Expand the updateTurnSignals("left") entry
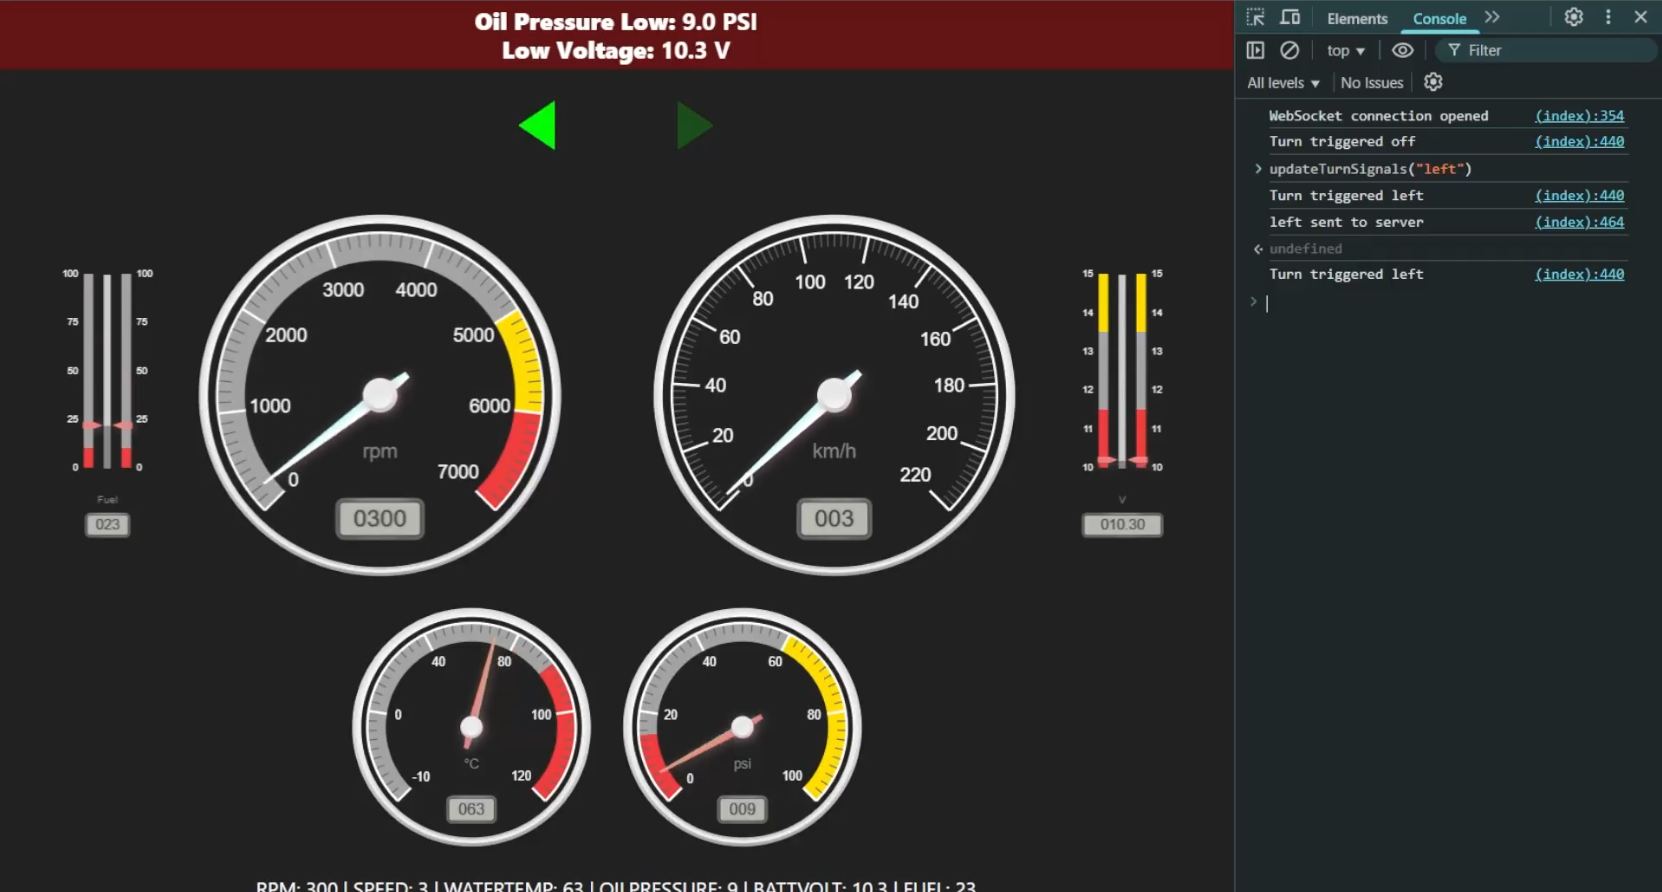Viewport: 1662px width, 892px height. click(x=1258, y=169)
